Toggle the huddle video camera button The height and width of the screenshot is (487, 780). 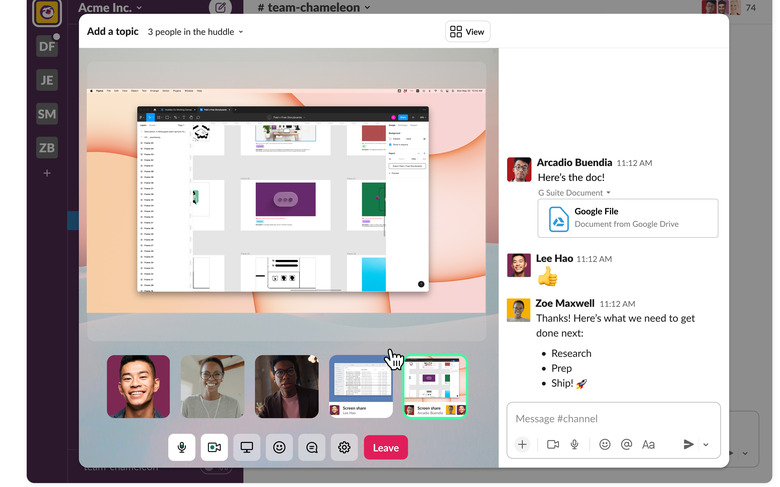tap(214, 448)
